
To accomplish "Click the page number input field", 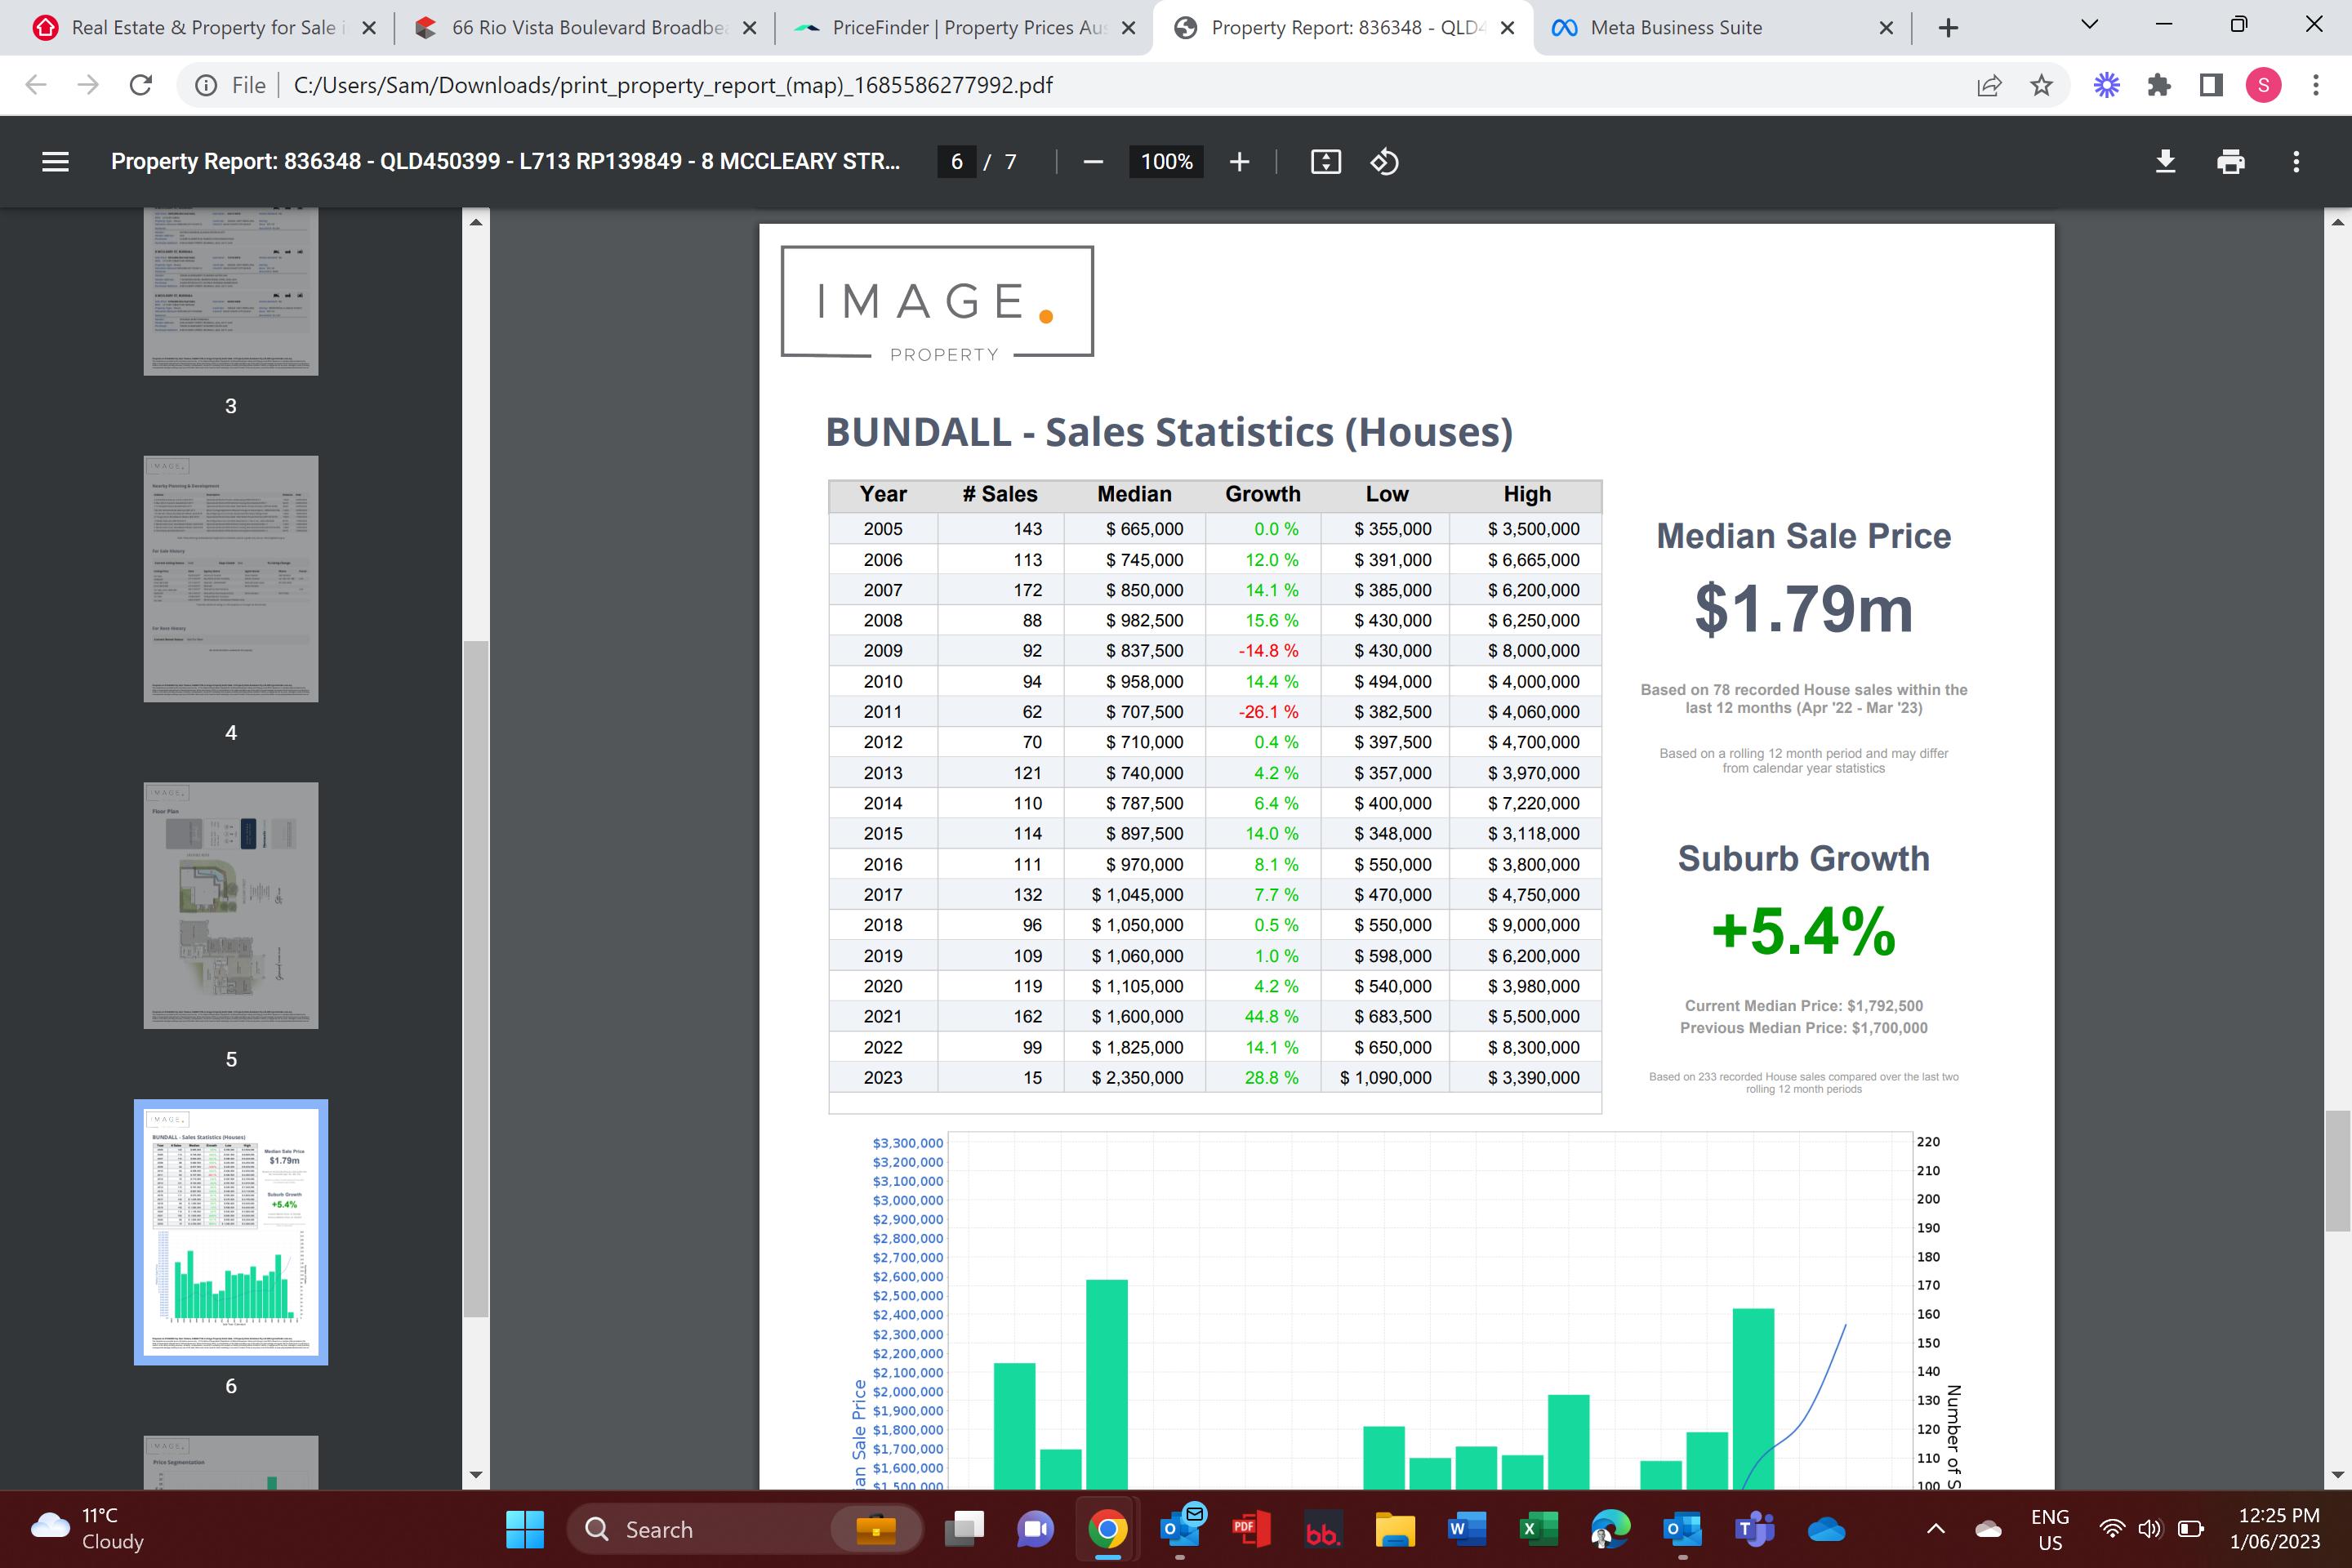I will tap(956, 162).
